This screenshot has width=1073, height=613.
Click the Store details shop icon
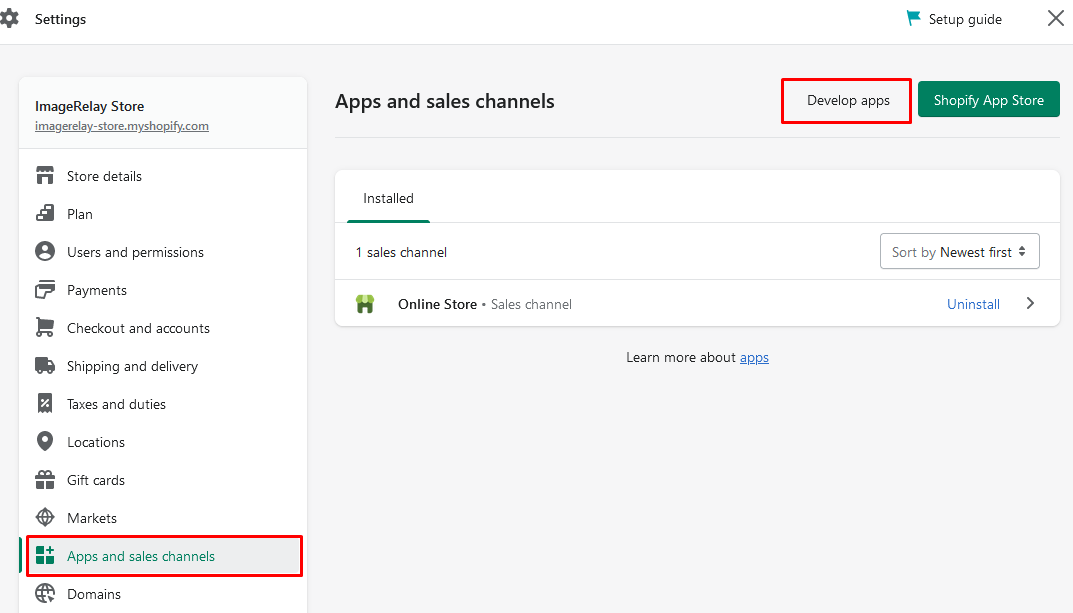[44, 176]
